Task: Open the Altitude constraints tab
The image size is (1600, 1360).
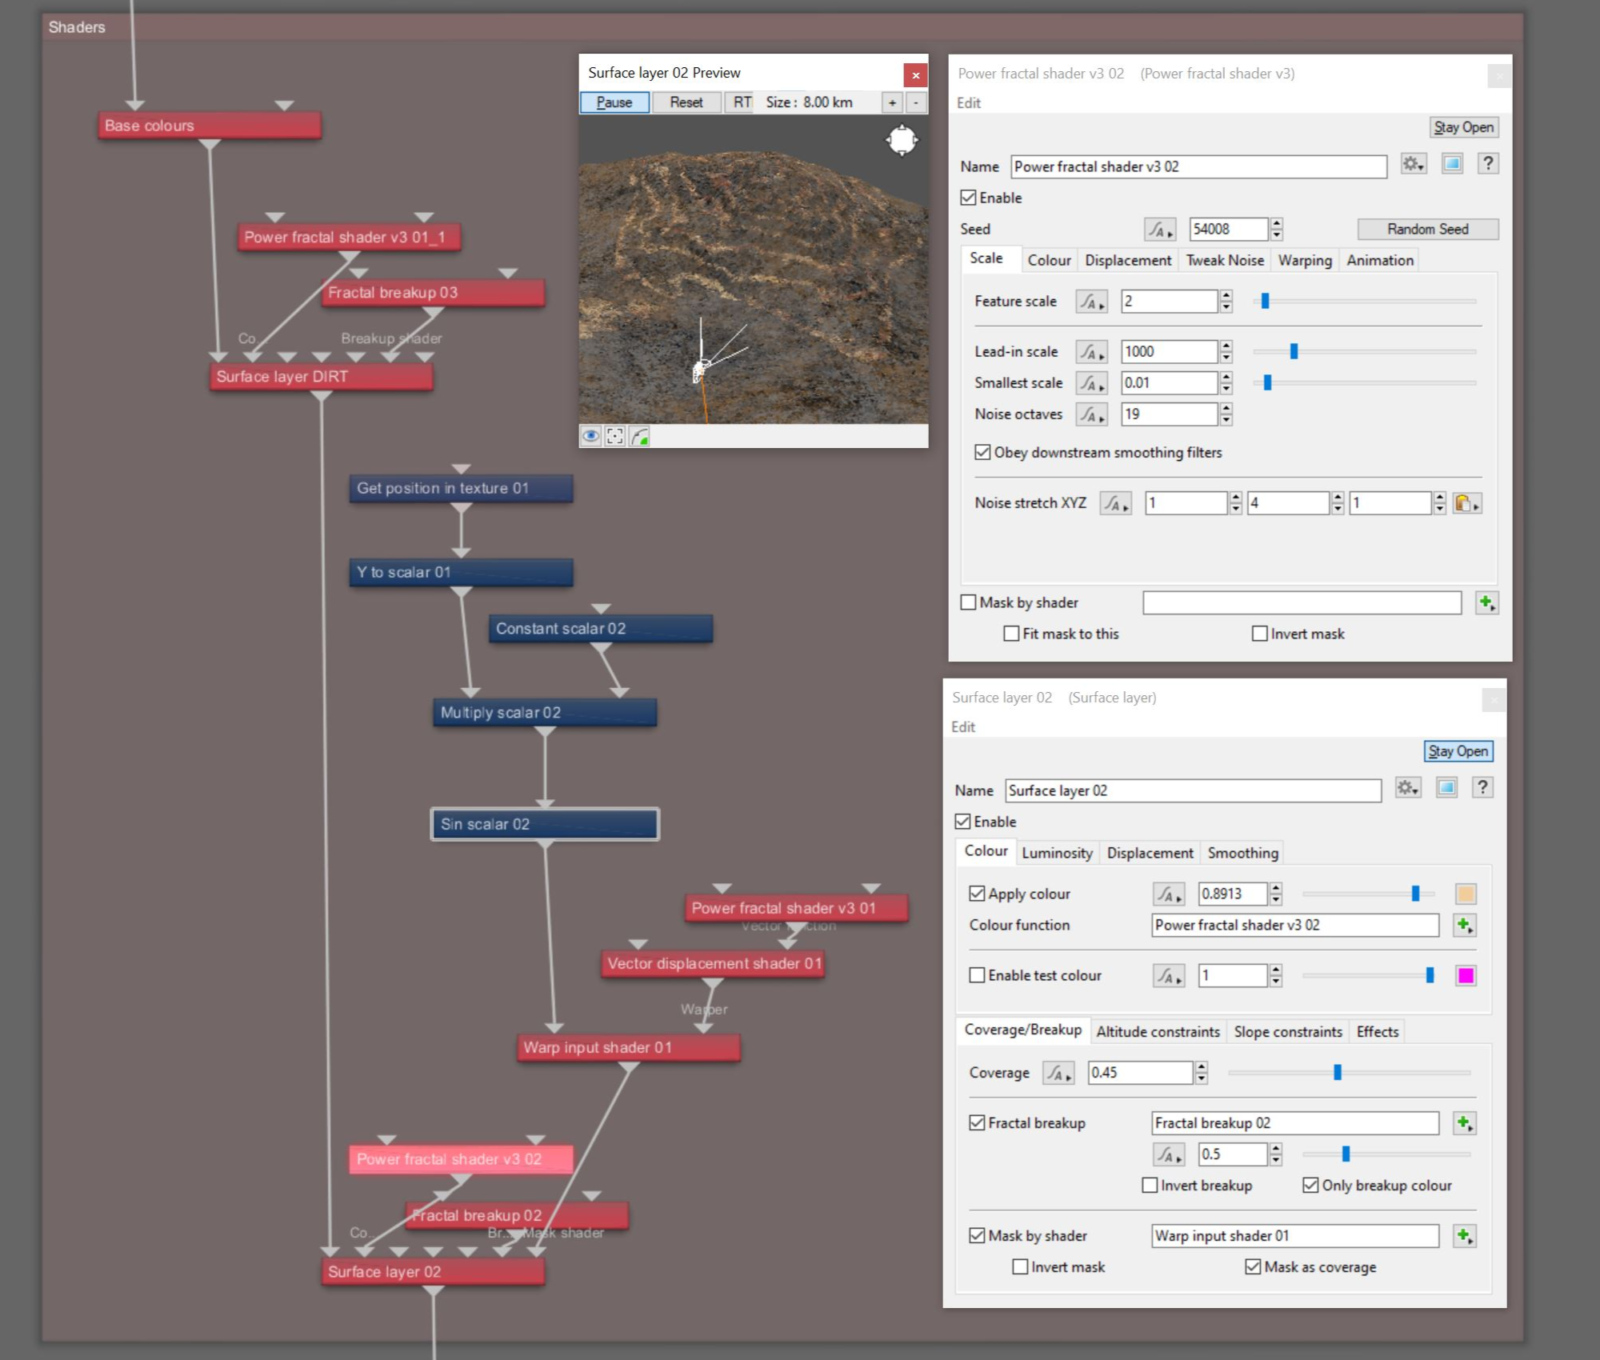Action: 1158,1032
